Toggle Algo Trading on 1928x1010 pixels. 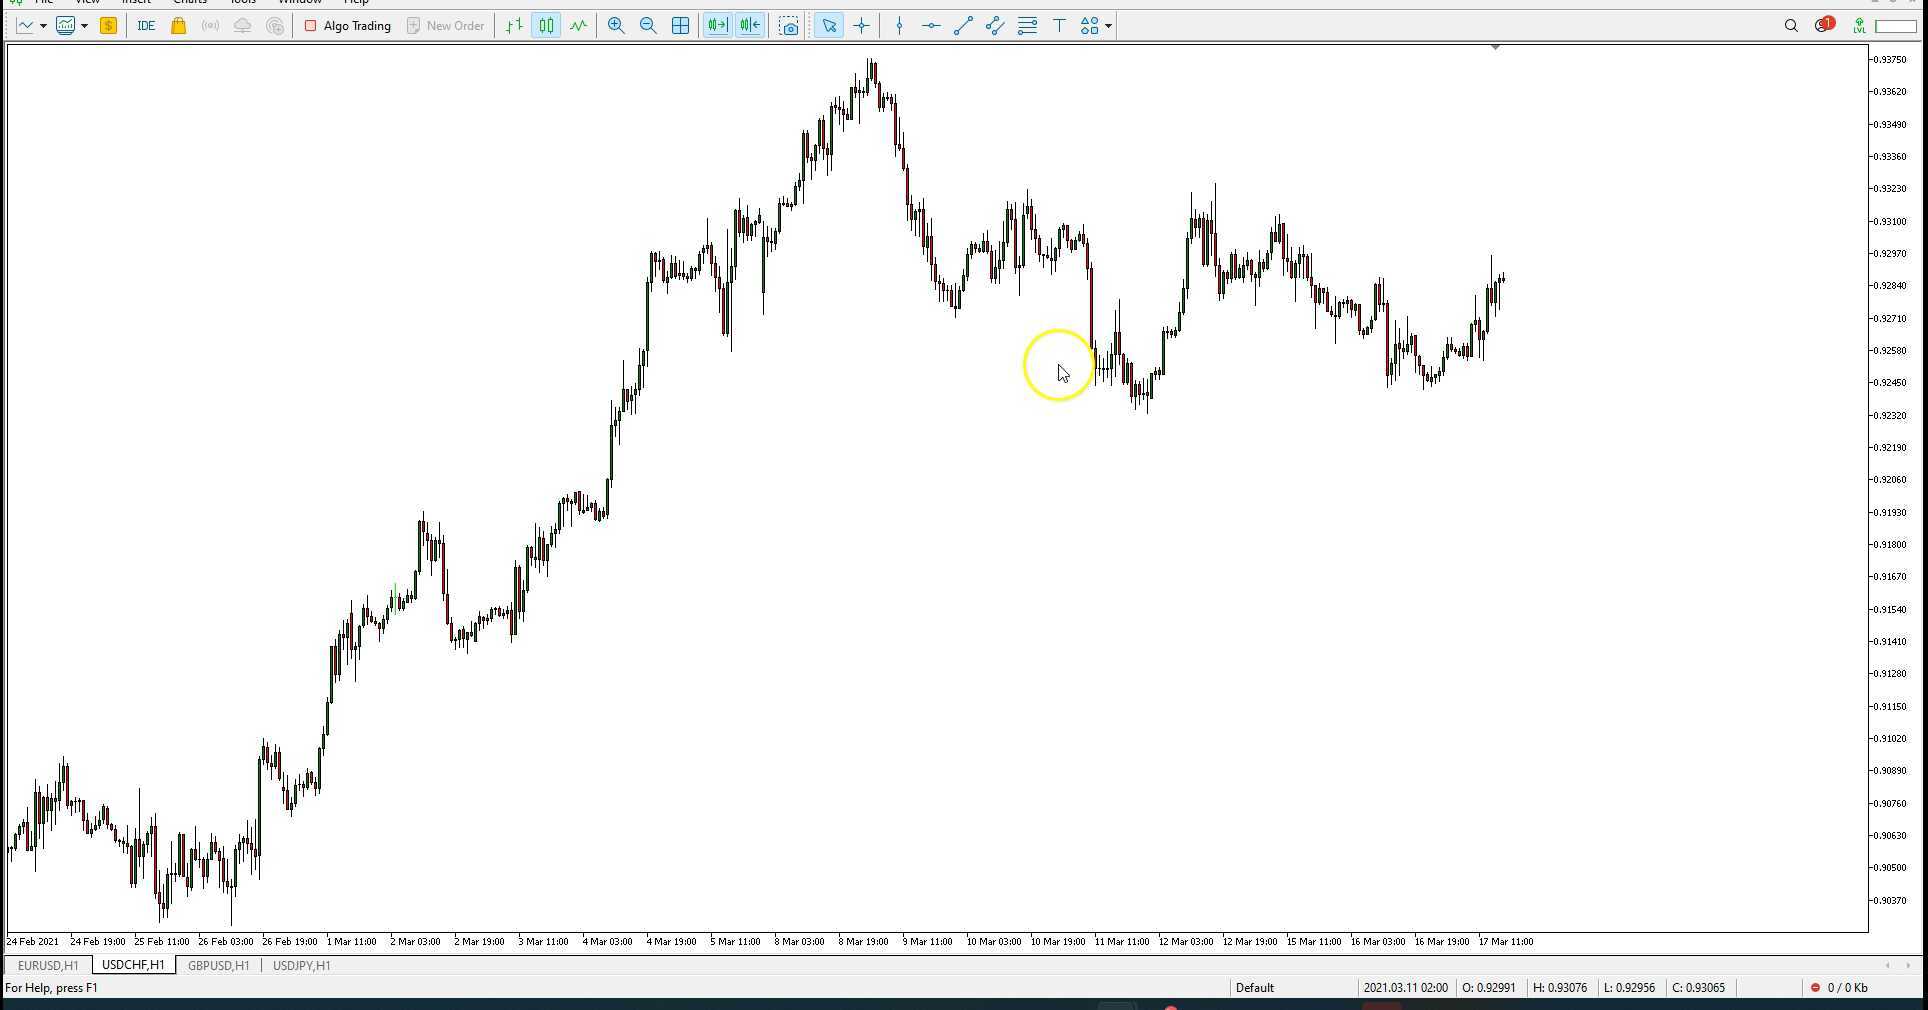click(347, 25)
